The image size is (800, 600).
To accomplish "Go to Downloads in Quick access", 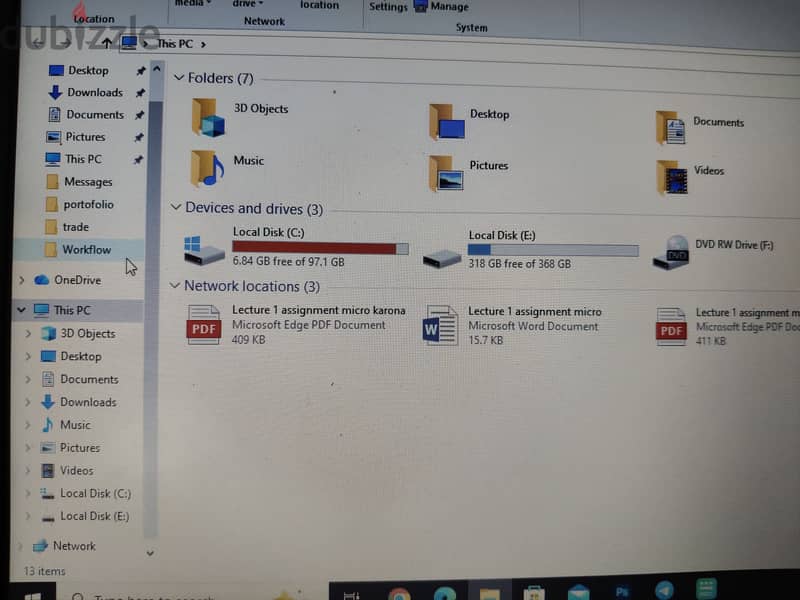I will (95, 92).
